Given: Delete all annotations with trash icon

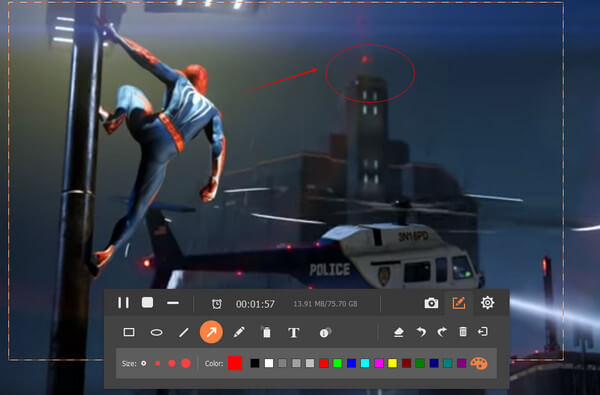Looking at the screenshot, I should pos(463,331).
